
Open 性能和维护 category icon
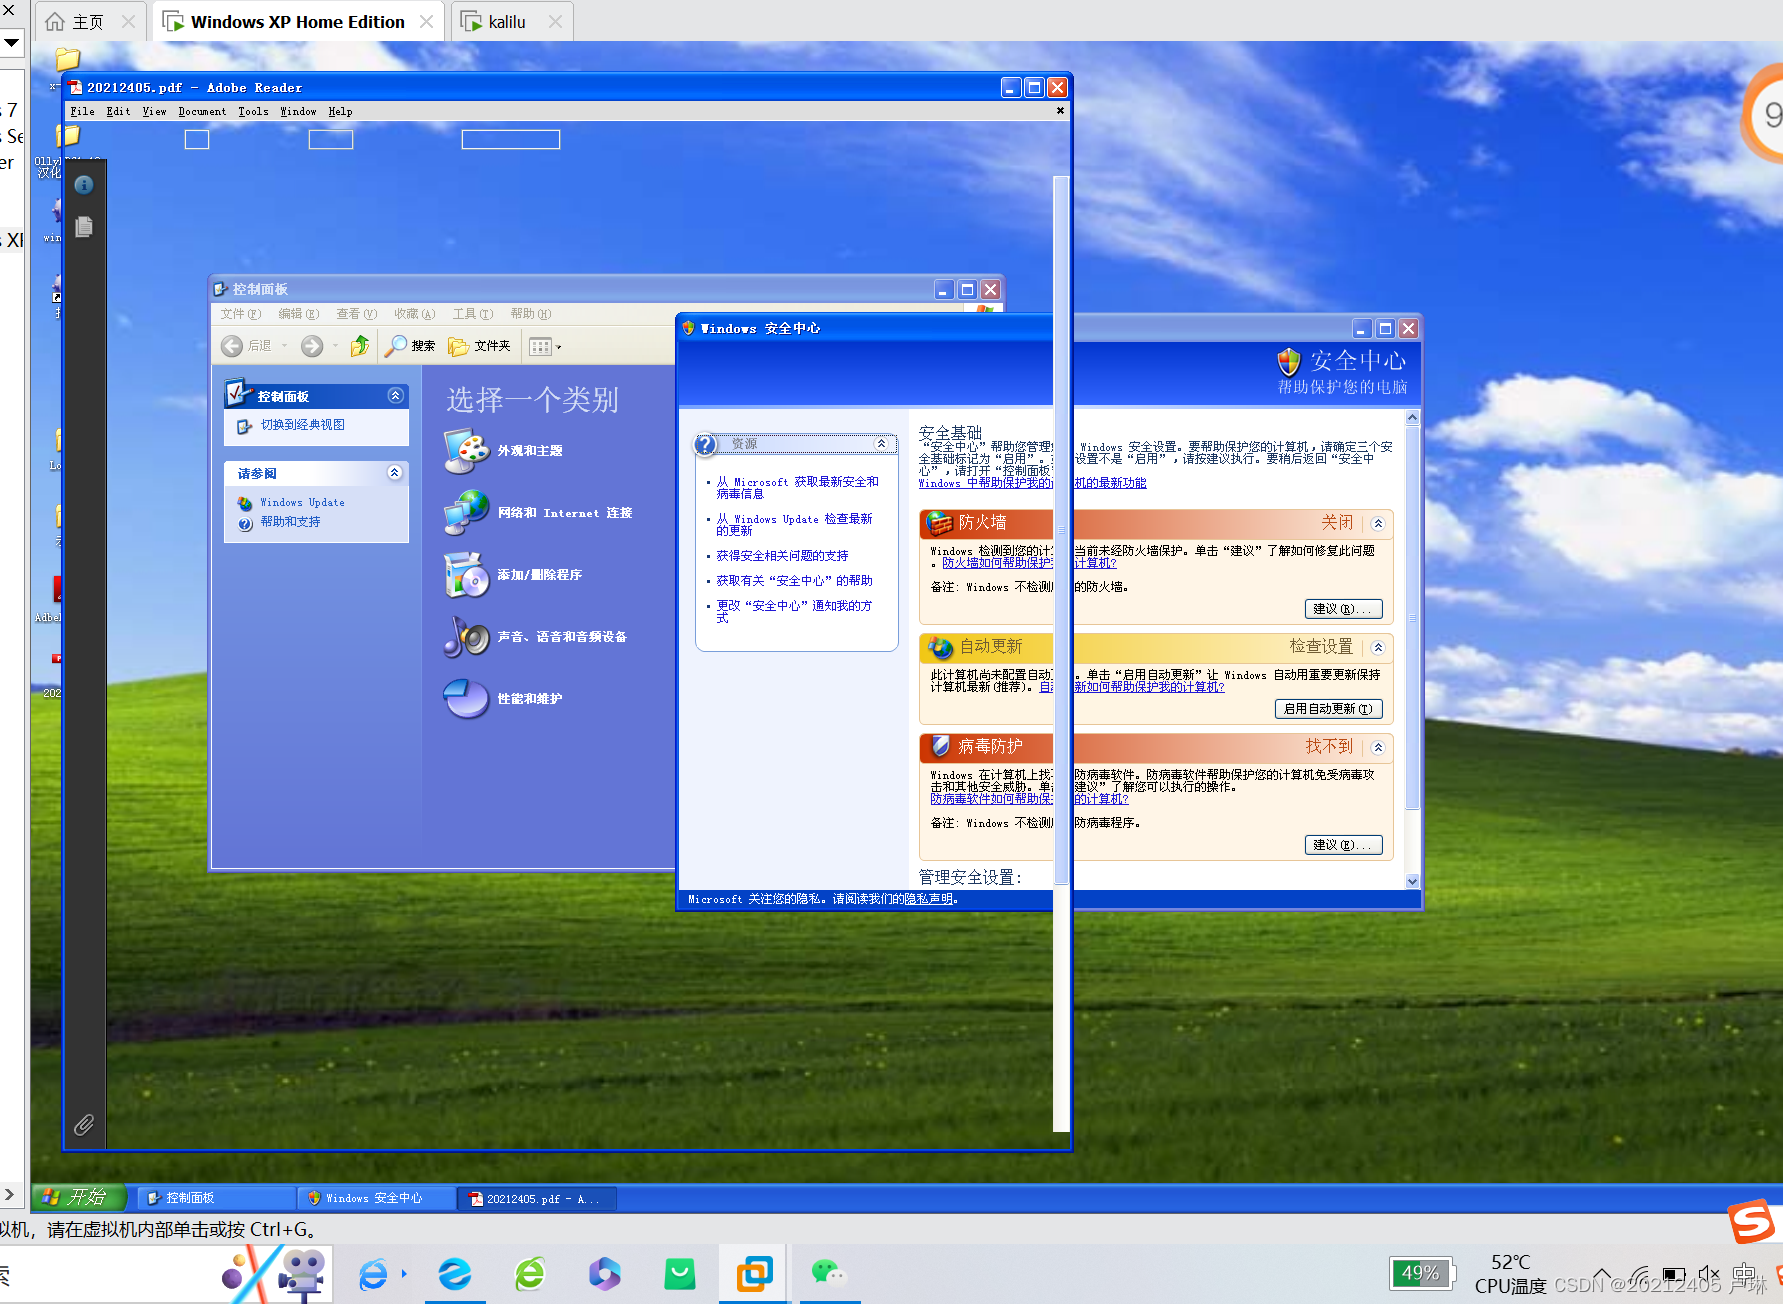(x=466, y=699)
